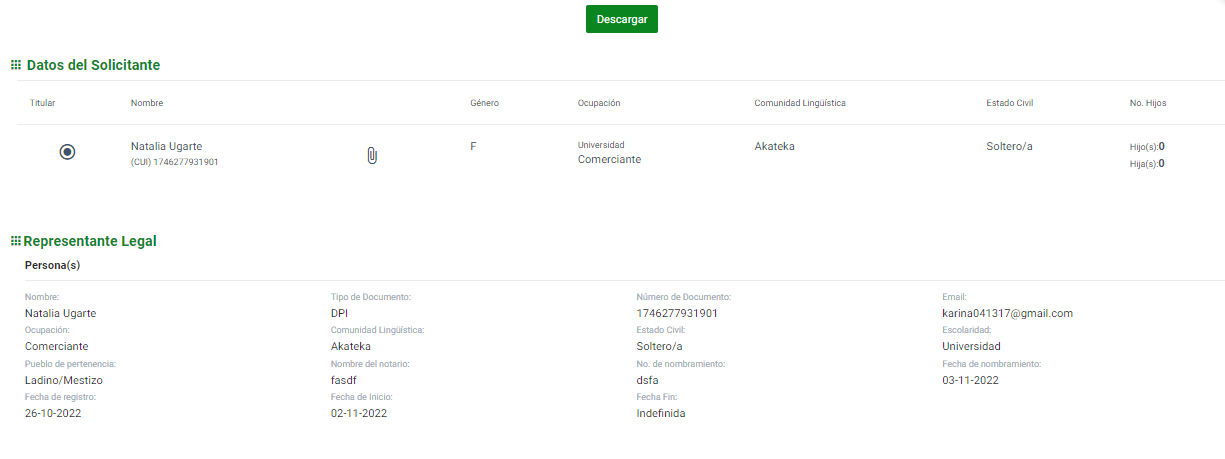Image resolution: width=1225 pixels, height=459 pixels.
Task: Click the Pueblo de pertenencia value Ladino/Mestizo
Action: coord(64,380)
